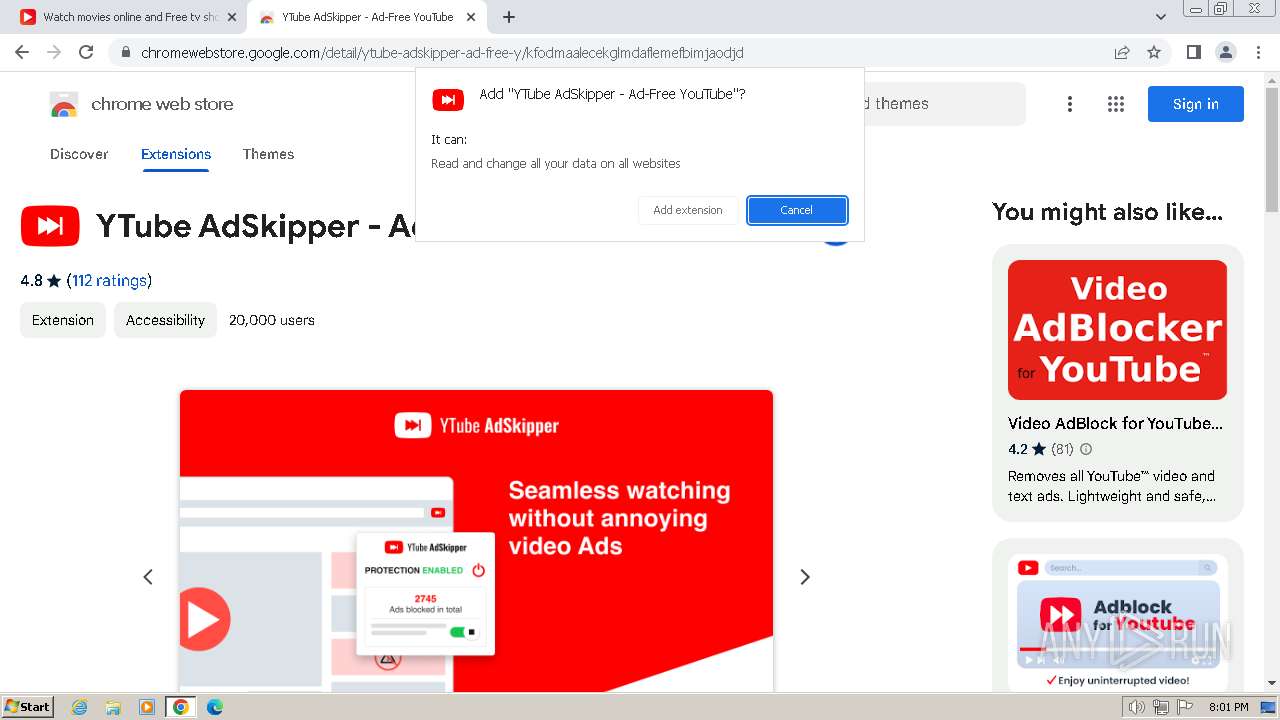Viewport: 1280px width, 720px height.
Task: Click Add extension in the dialog
Action: pos(688,210)
